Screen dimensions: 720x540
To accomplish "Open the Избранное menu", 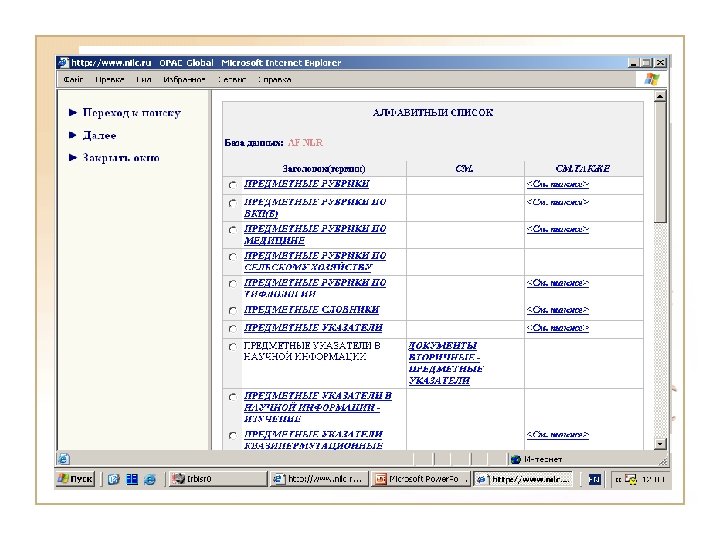I will point(184,79).
